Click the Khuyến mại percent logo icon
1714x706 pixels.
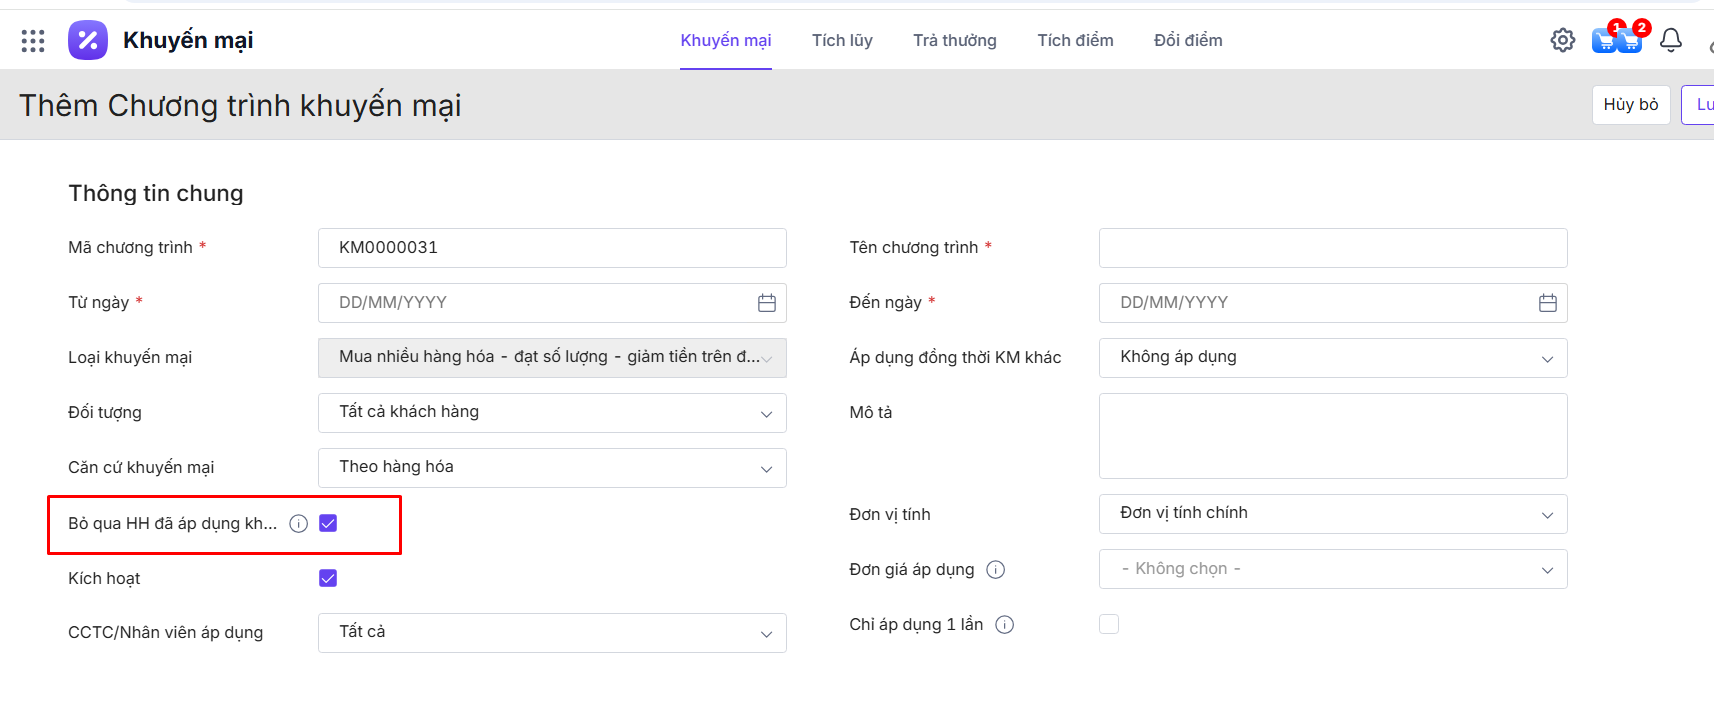88,40
